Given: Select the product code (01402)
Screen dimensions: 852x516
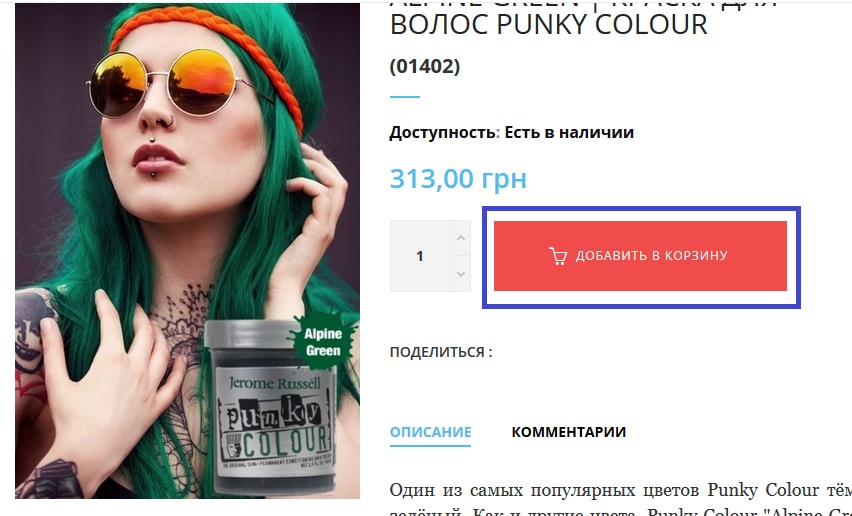Looking at the screenshot, I should click(x=425, y=66).
